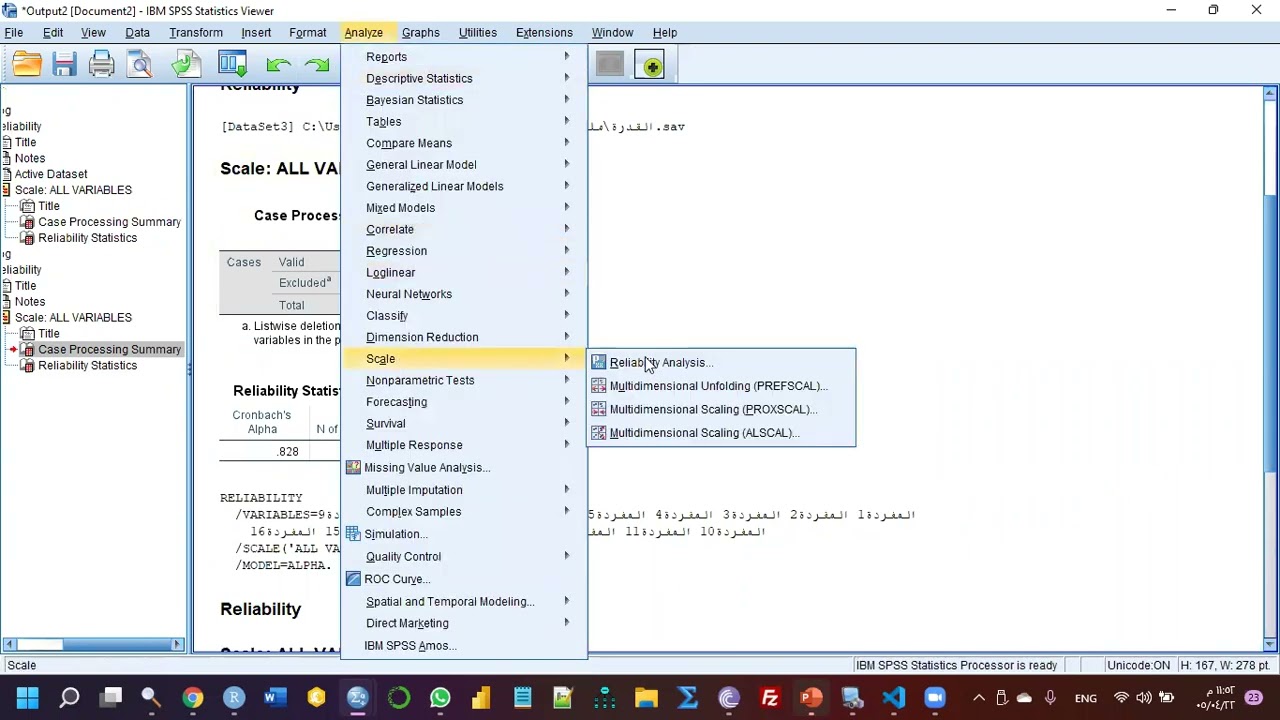This screenshot has width=1280, height=720.
Task: Select IBM SPSS Amos menu entry
Action: [465, 645]
